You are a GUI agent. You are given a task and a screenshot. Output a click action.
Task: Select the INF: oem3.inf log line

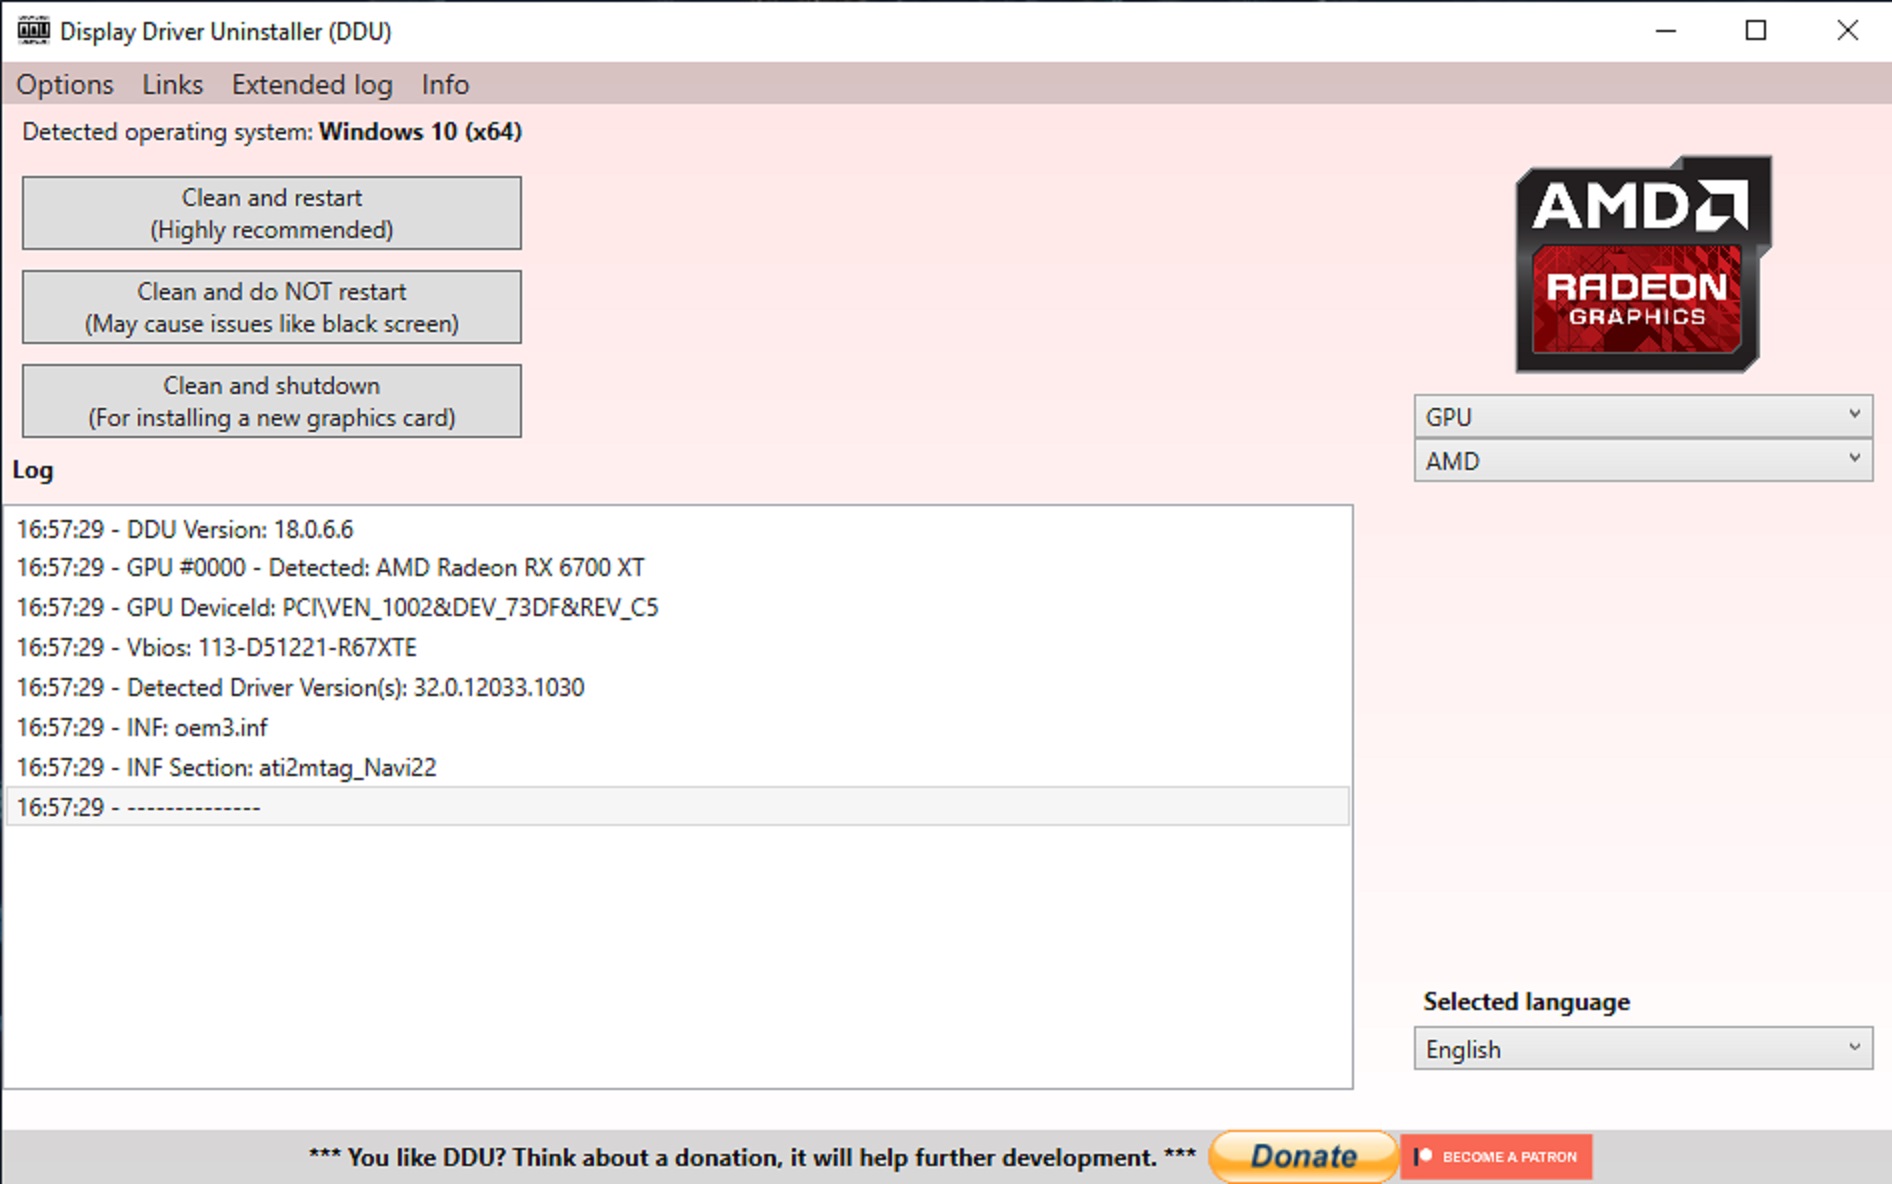(678, 728)
